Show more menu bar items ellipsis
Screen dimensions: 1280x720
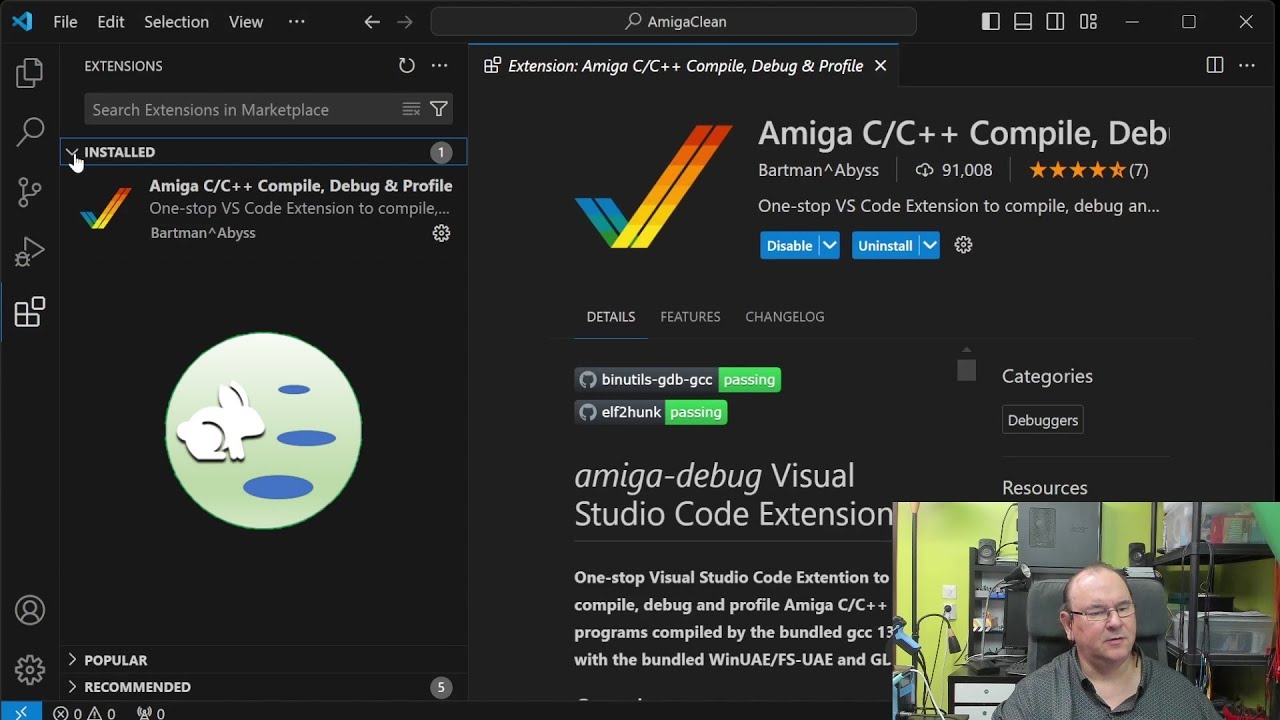click(x=296, y=22)
